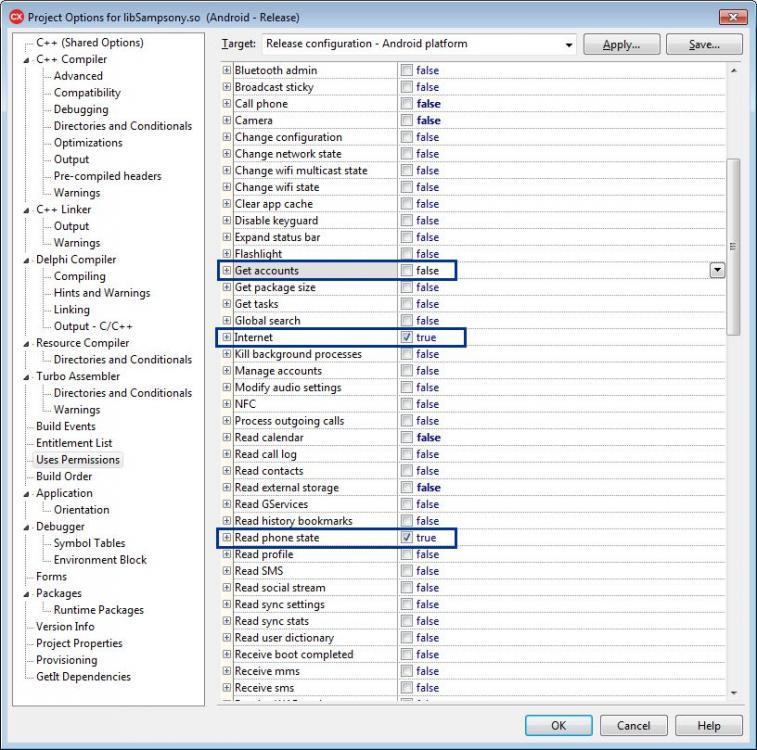757x750 pixels.
Task: Expand the Read phone state permission row
Action: [226, 537]
